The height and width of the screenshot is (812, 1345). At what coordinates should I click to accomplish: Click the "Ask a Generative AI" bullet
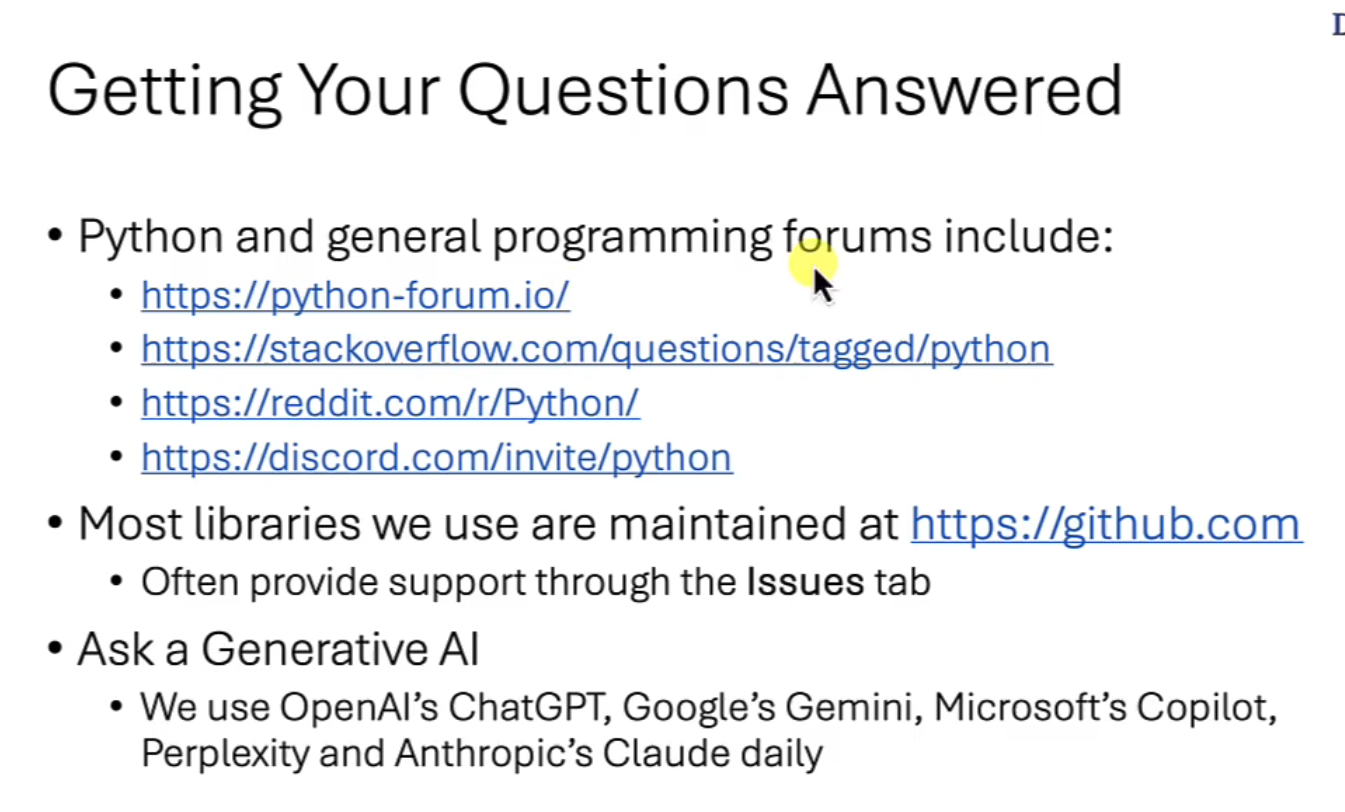tap(278, 649)
